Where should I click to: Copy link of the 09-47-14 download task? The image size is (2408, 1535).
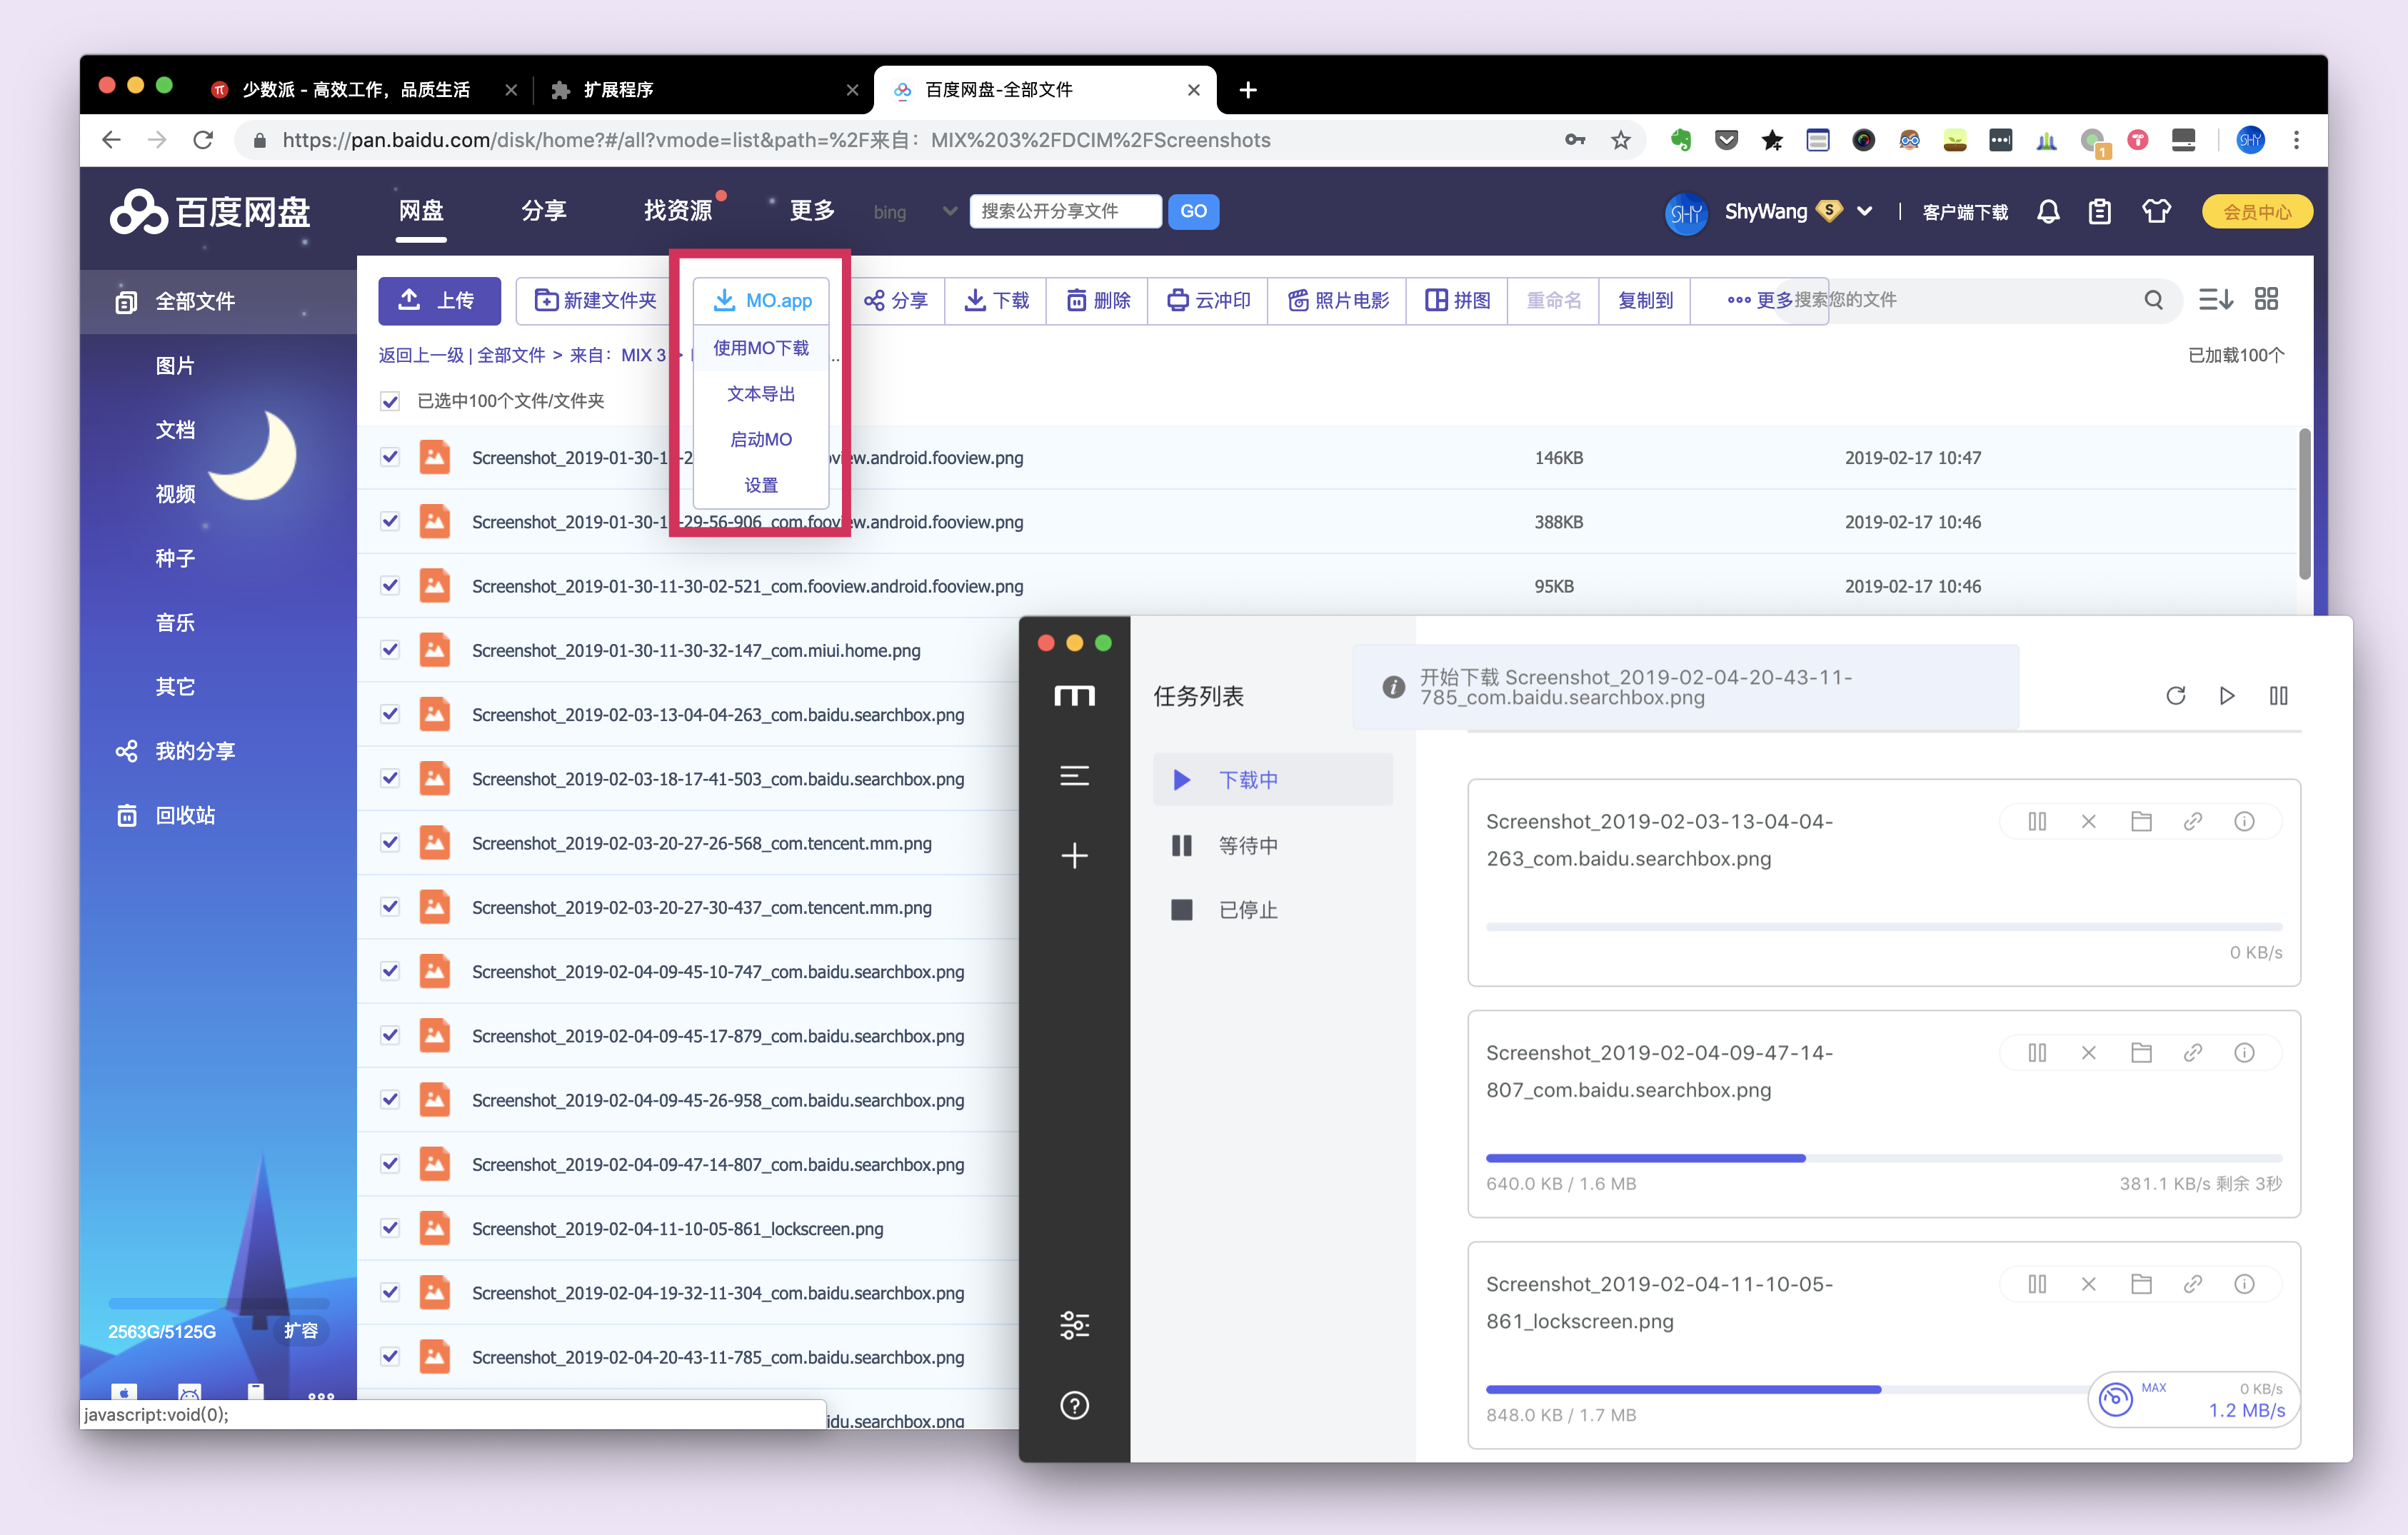click(2192, 1052)
